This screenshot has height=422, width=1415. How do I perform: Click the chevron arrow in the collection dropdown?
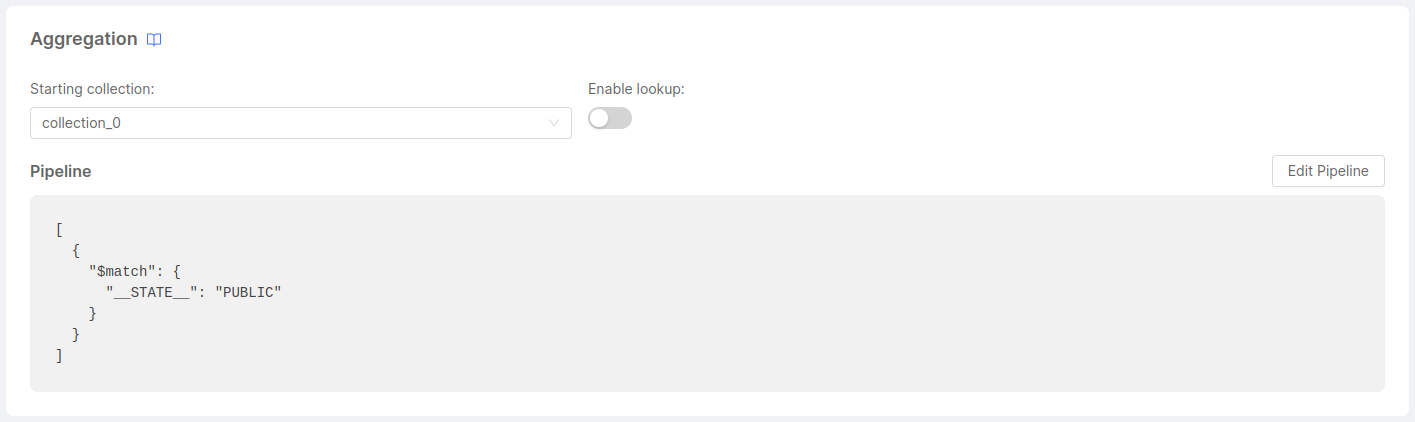click(554, 123)
